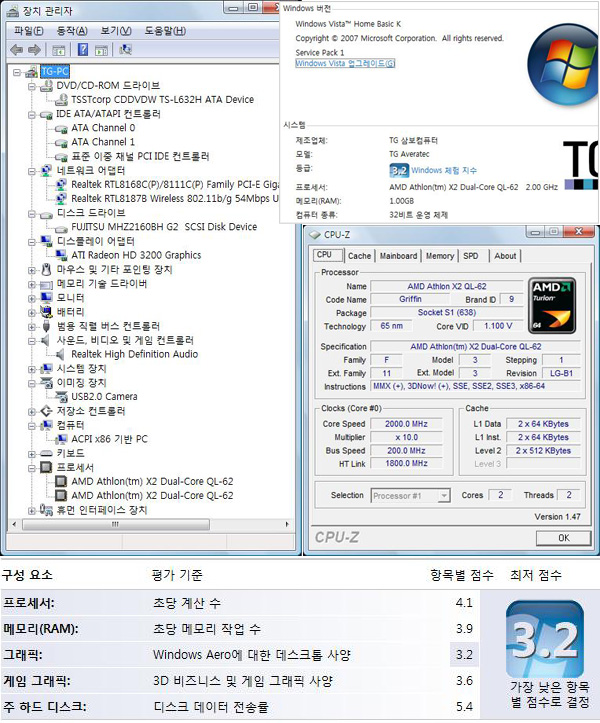This screenshot has height=723, width=600.
Task: Click the ATA Channel 0 device icon
Action: 61,128
